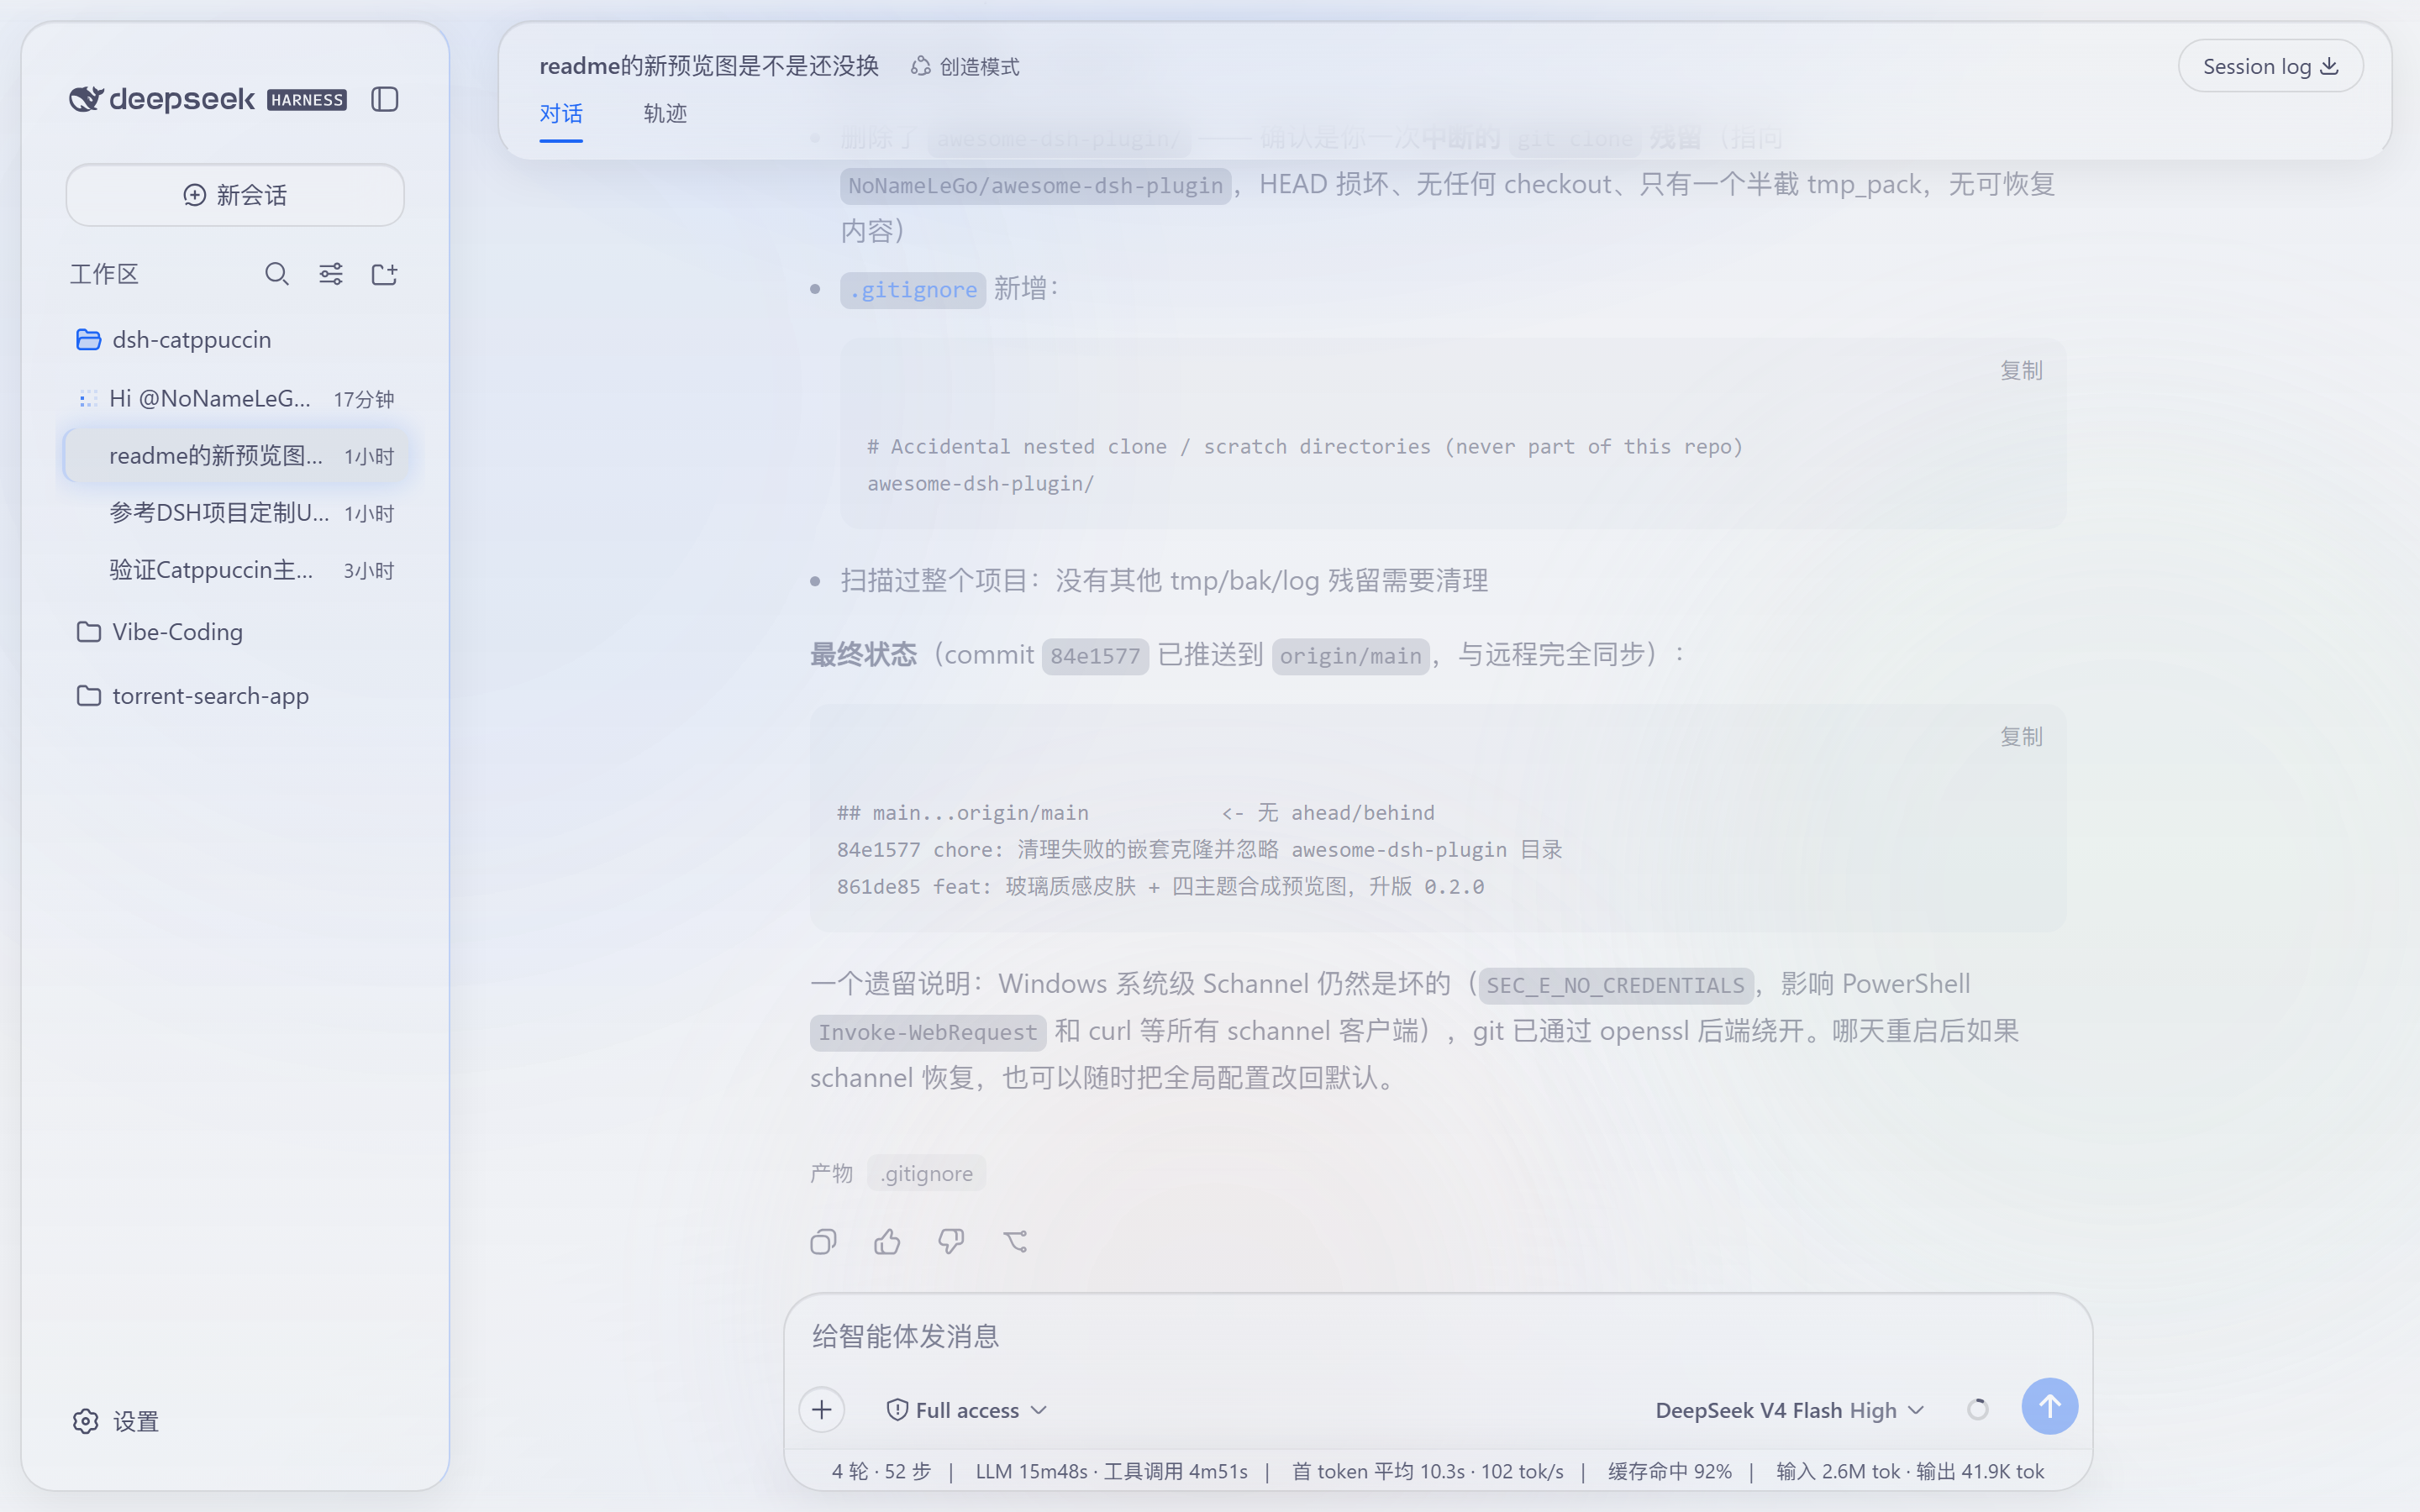This screenshot has height=1512, width=2420.
Task: Click the 84e1577 commit hash text
Action: [1095, 656]
